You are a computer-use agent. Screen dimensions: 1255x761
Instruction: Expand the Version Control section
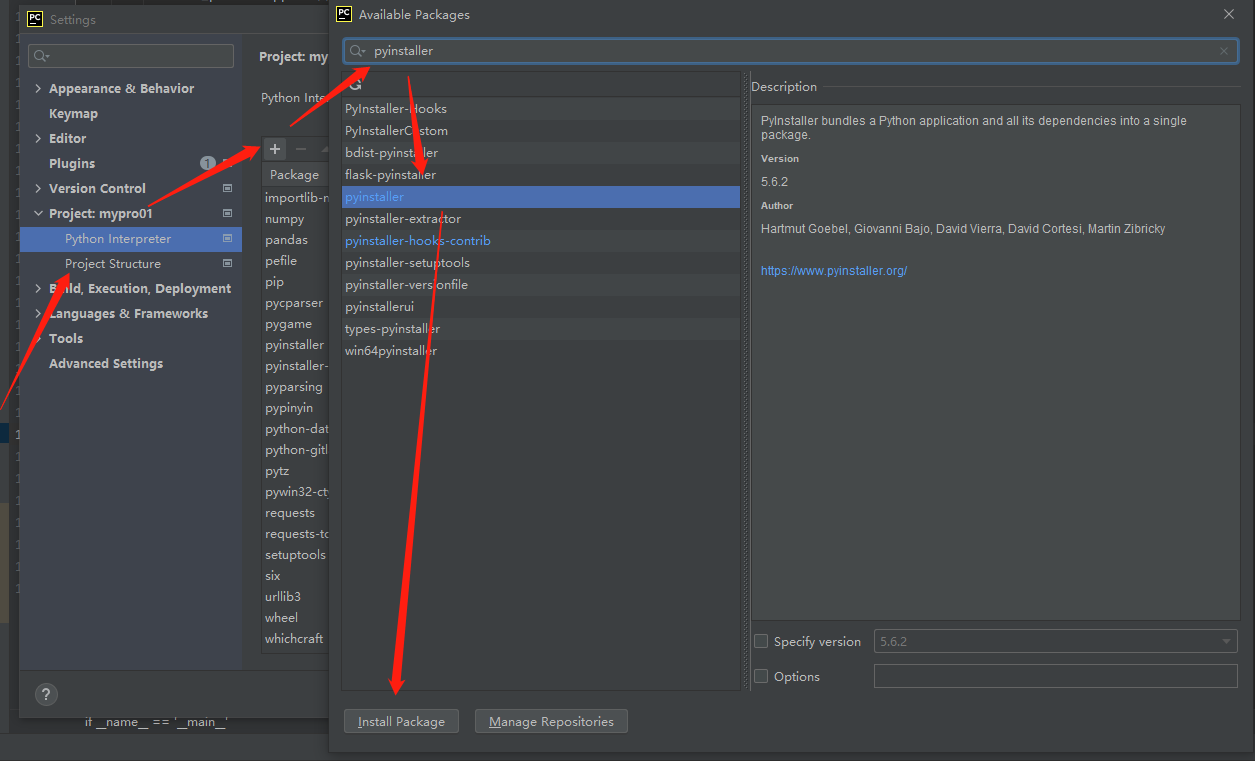pos(38,189)
